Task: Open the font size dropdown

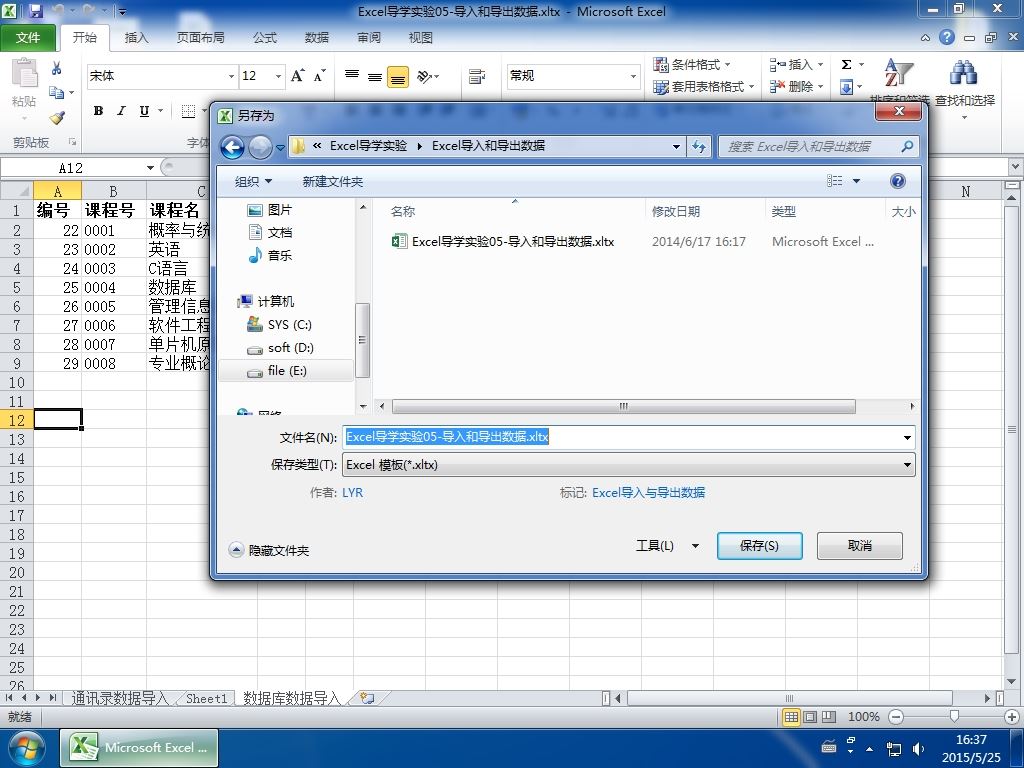Action: click(x=278, y=76)
